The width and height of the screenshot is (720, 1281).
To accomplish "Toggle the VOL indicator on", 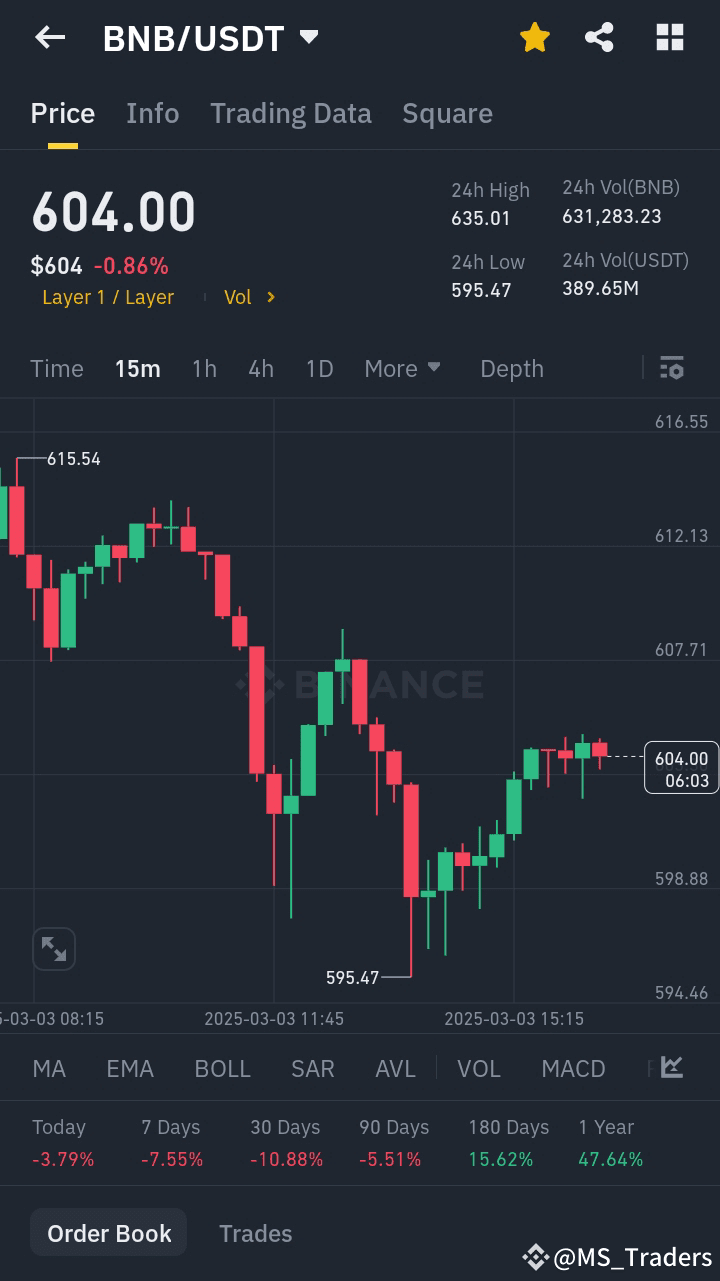I will (479, 1068).
